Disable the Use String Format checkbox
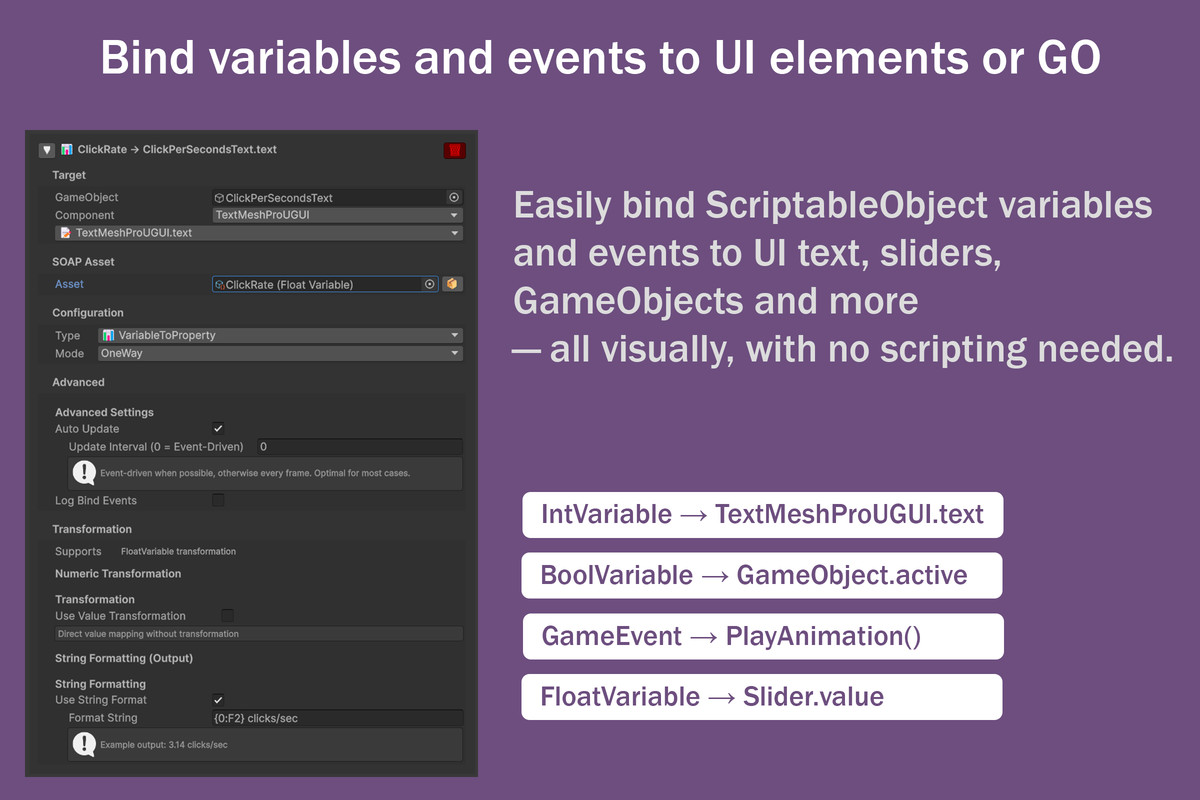The width and height of the screenshot is (1200, 800). click(x=218, y=700)
